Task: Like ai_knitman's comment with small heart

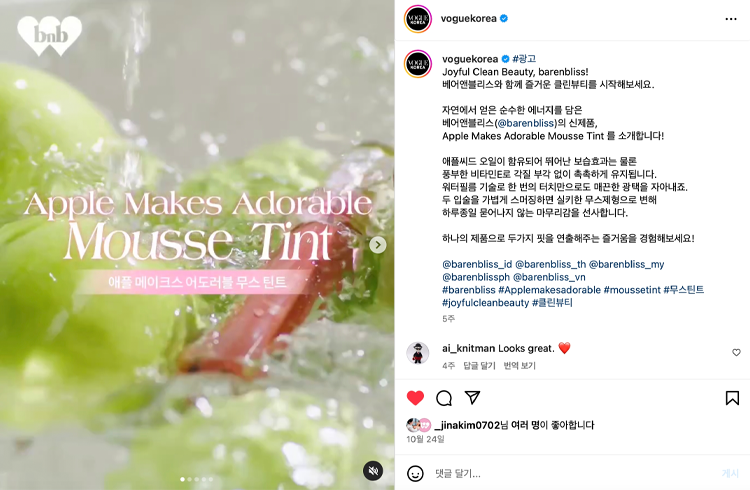Action: click(736, 353)
